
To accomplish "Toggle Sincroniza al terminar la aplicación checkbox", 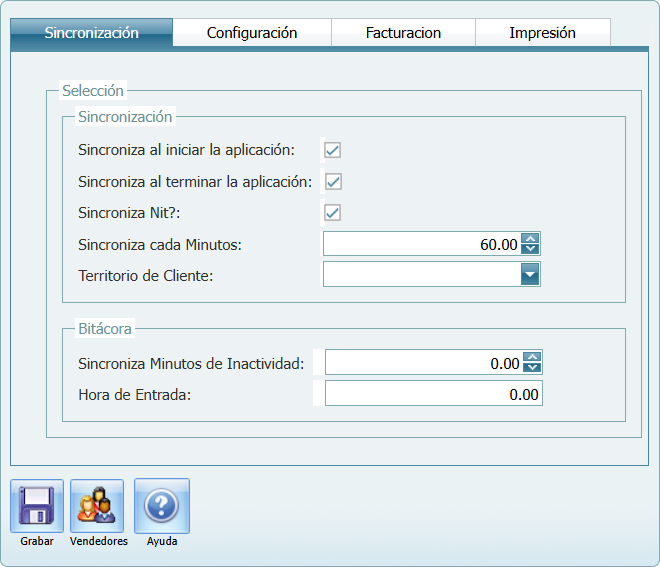I will coord(333,181).
